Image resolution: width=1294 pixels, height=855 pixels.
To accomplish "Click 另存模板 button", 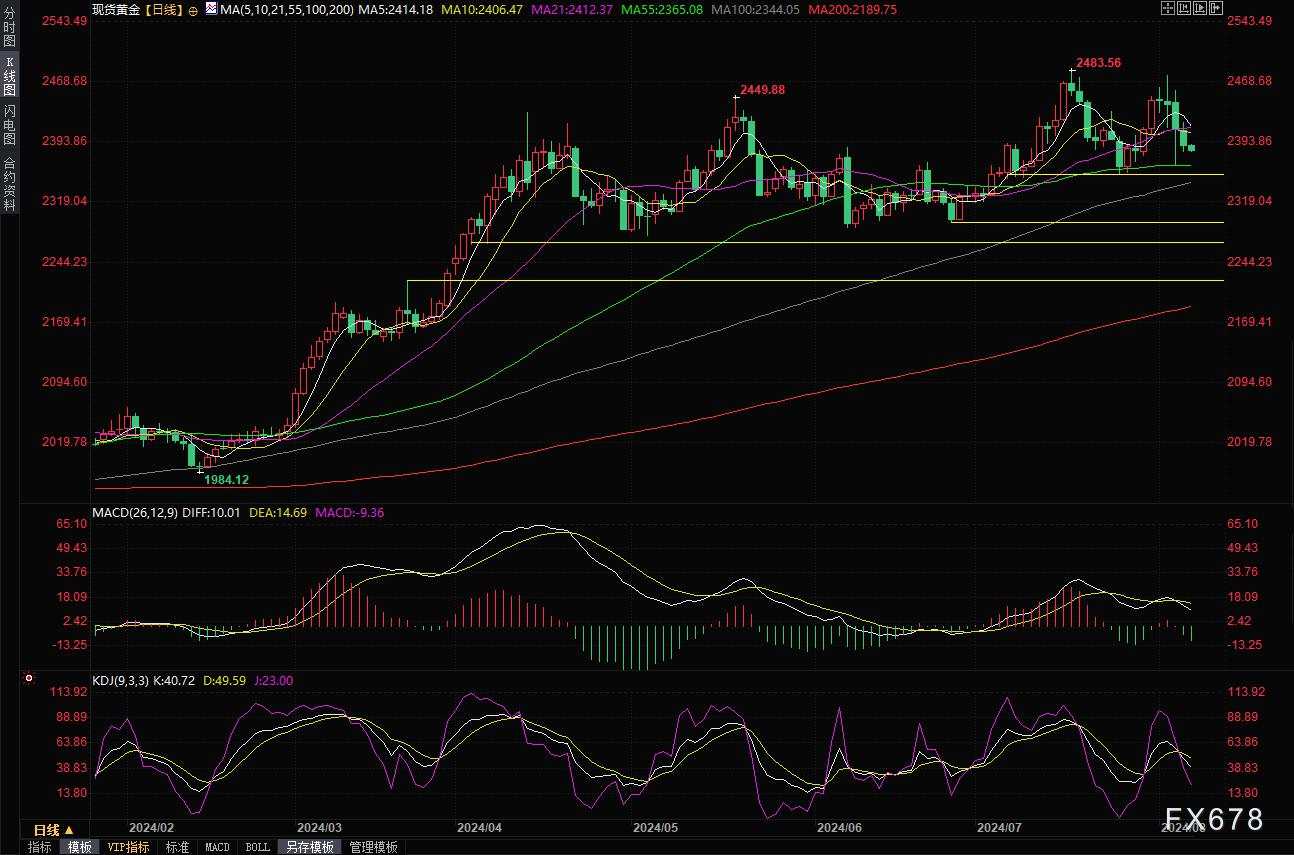I will (x=310, y=847).
